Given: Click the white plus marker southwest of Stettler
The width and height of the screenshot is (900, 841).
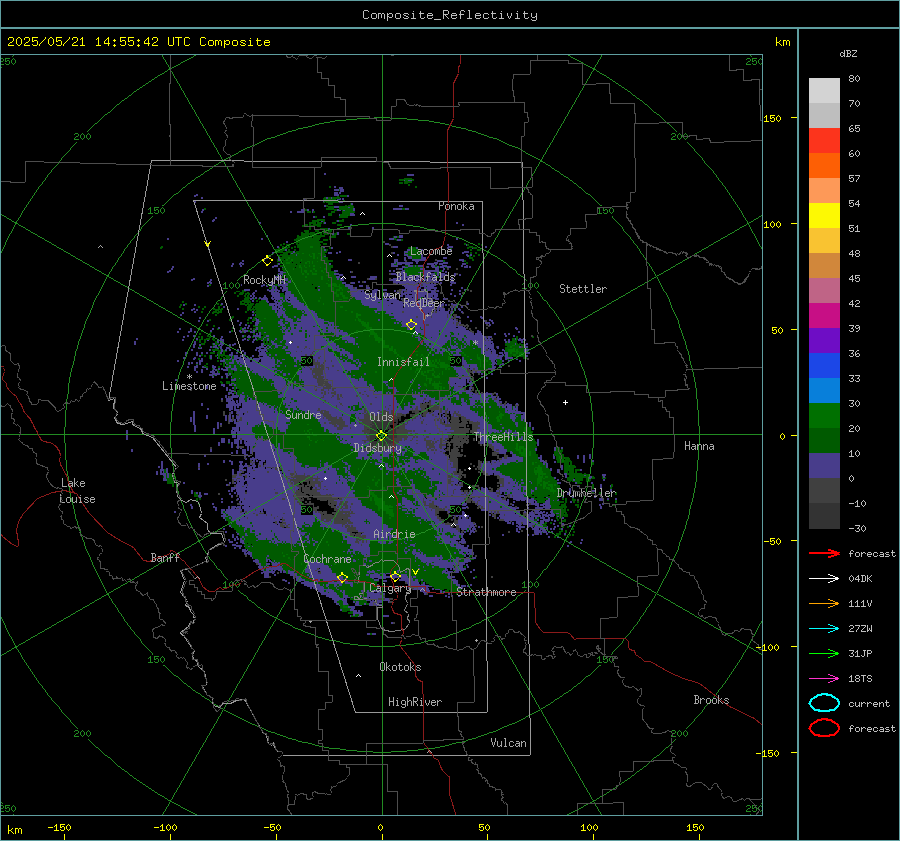Looking at the screenshot, I should coord(565,402).
